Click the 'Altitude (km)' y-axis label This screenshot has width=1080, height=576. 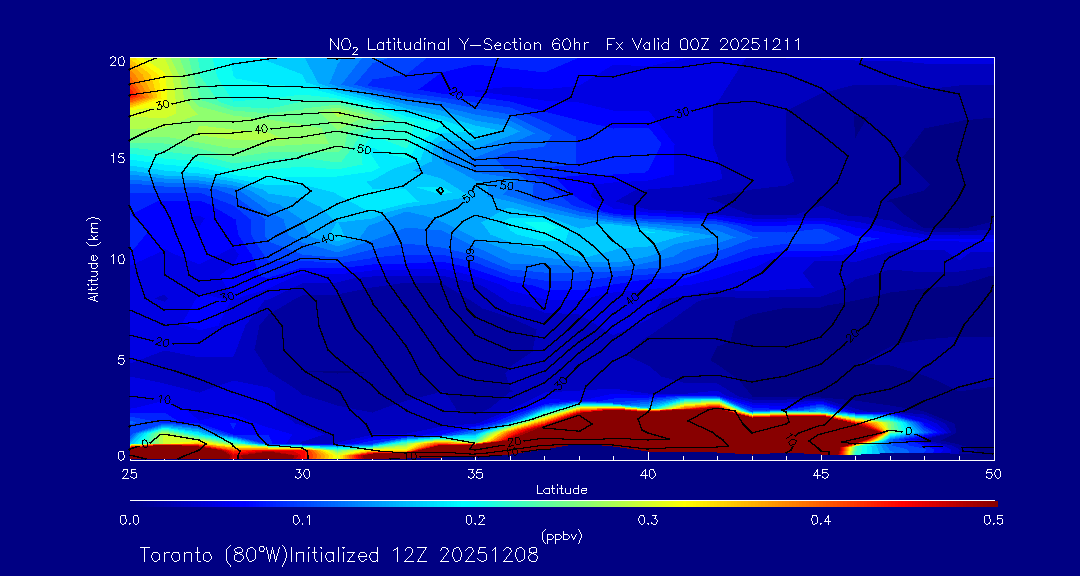click(92, 259)
